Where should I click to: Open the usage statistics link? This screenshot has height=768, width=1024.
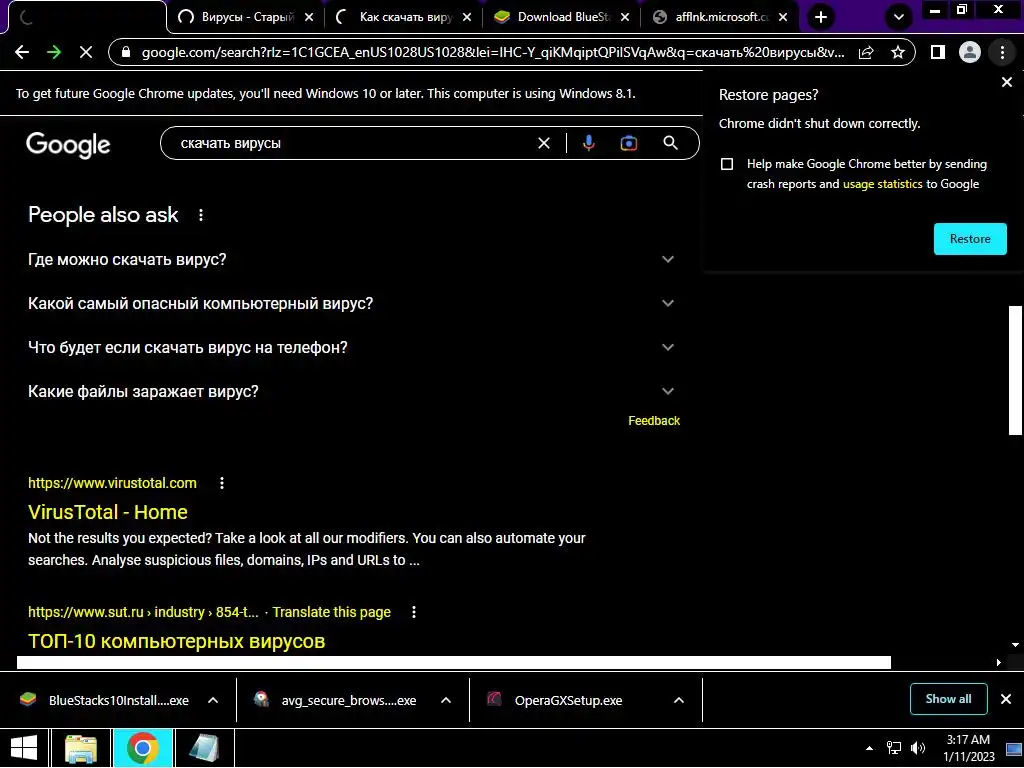pyautogui.click(x=882, y=184)
